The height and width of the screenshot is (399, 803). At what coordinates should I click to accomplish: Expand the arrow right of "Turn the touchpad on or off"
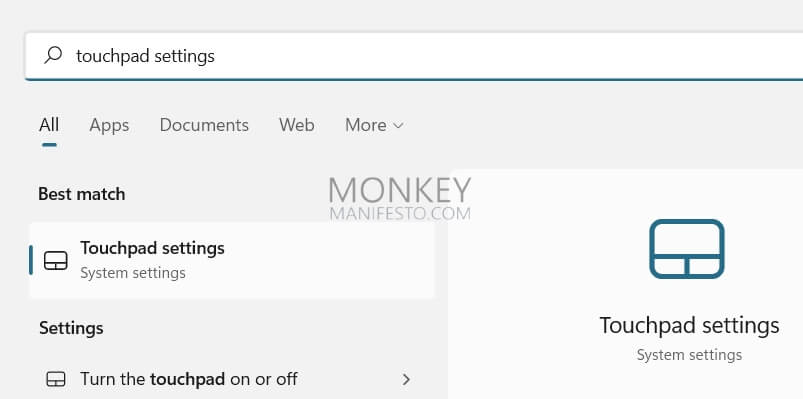tap(406, 380)
